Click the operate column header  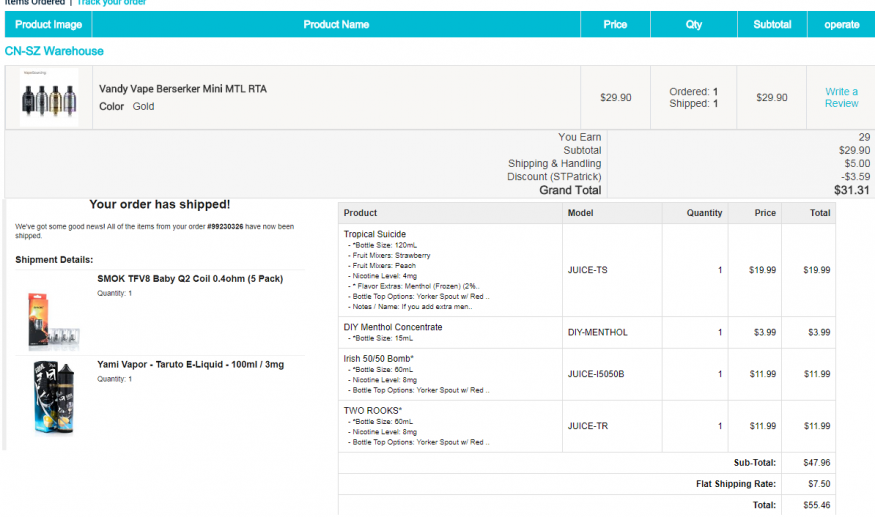click(x=841, y=25)
